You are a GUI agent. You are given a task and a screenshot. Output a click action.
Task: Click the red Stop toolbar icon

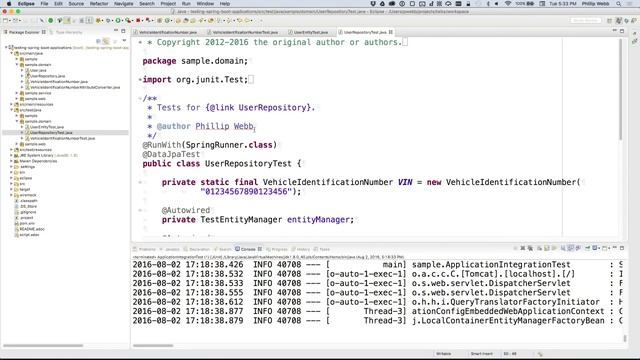[138, 20]
